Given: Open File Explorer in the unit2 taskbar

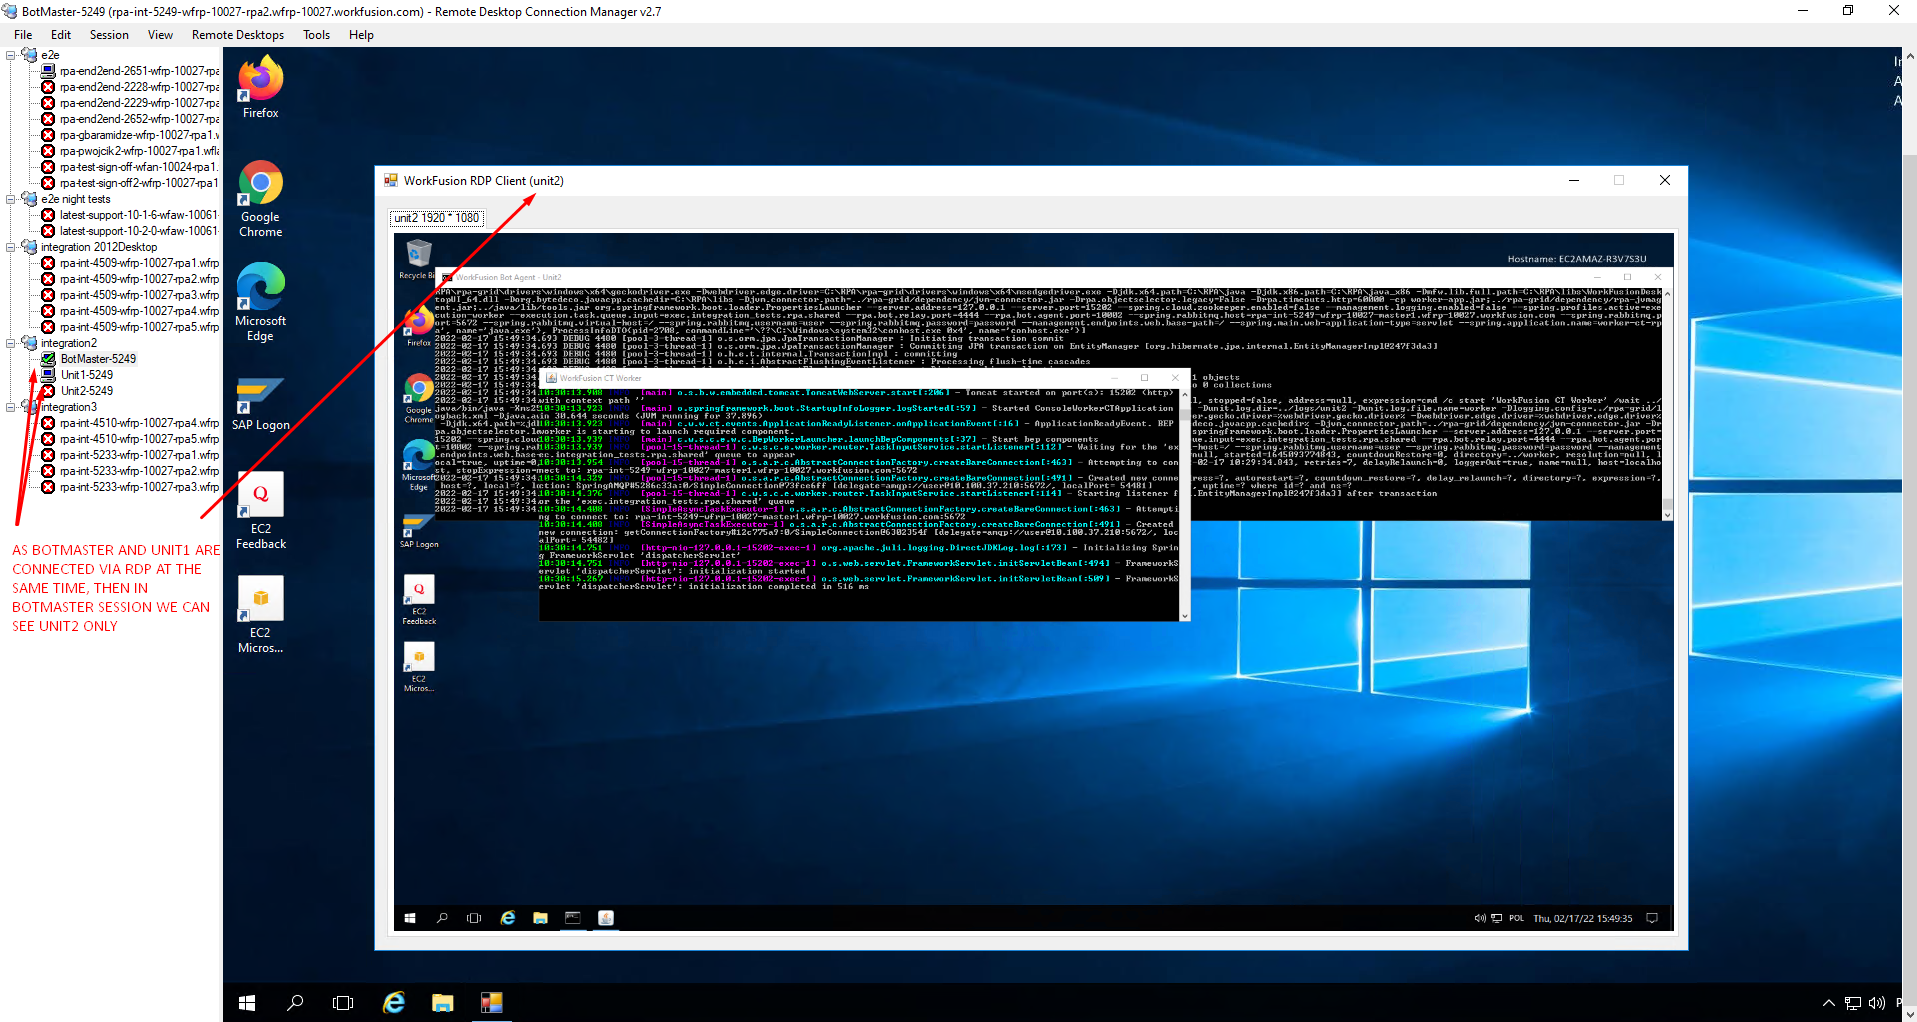Looking at the screenshot, I should tap(540, 918).
